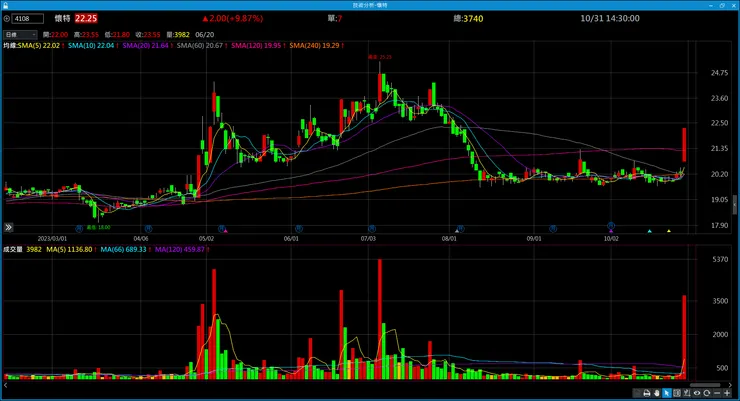Click SMA(20) 21.64 indicator label

click(x=145, y=46)
